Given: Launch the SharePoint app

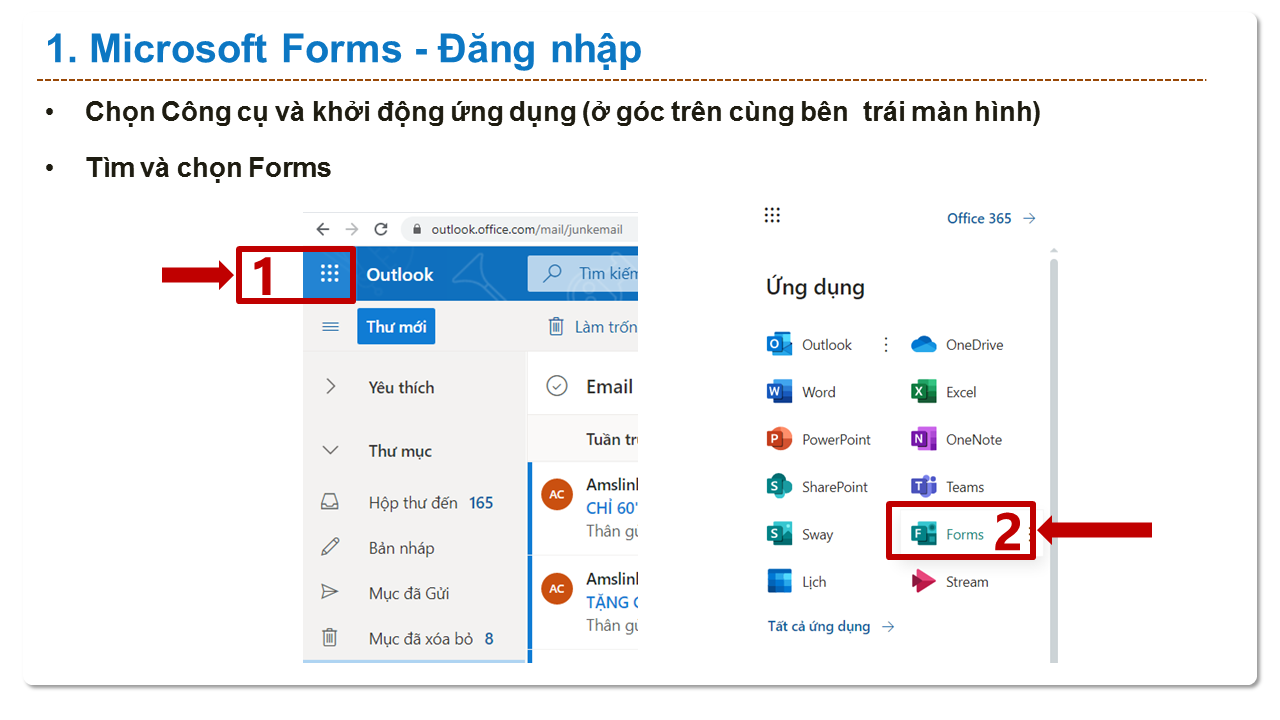Looking at the screenshot, I should [817, 487].
